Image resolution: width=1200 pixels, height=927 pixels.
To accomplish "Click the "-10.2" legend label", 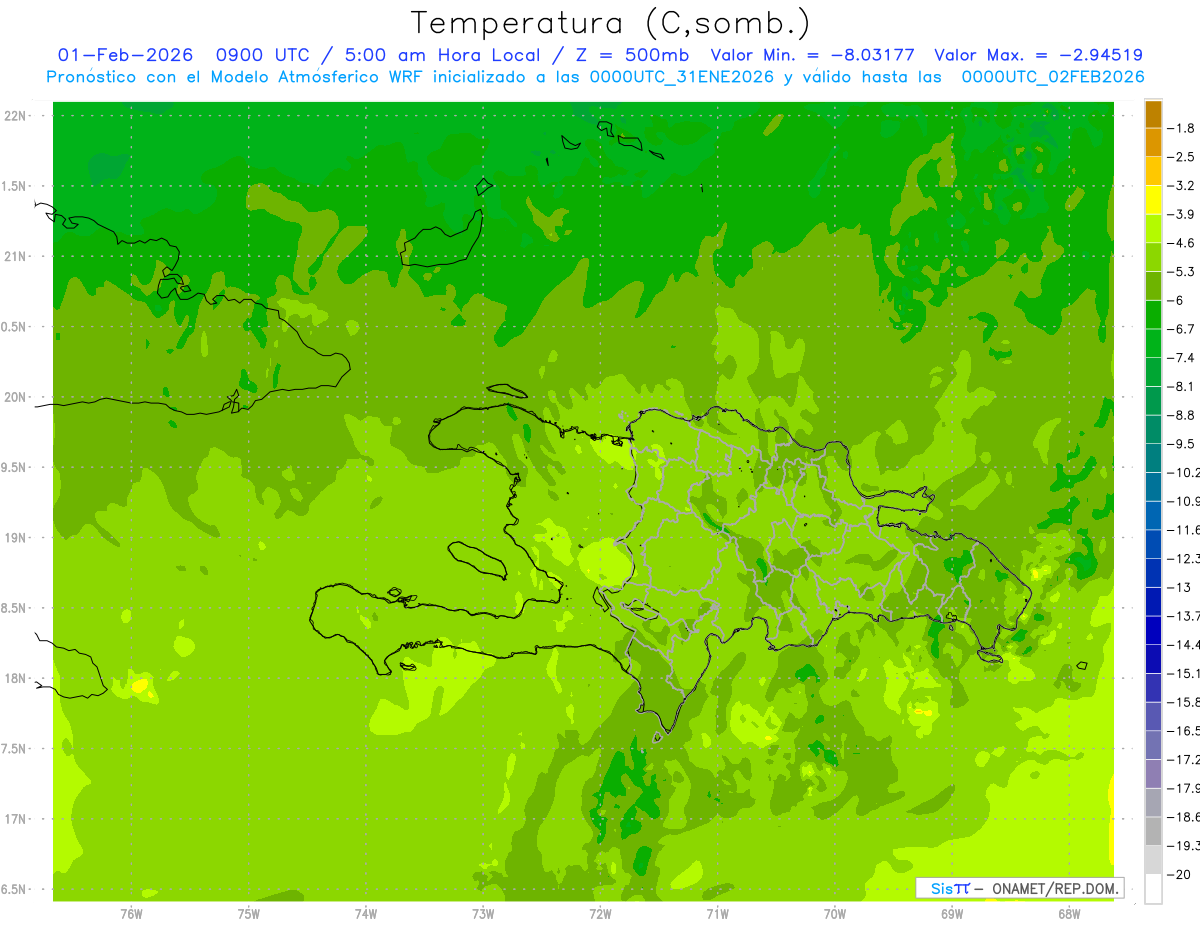I will pos(1184,472).
